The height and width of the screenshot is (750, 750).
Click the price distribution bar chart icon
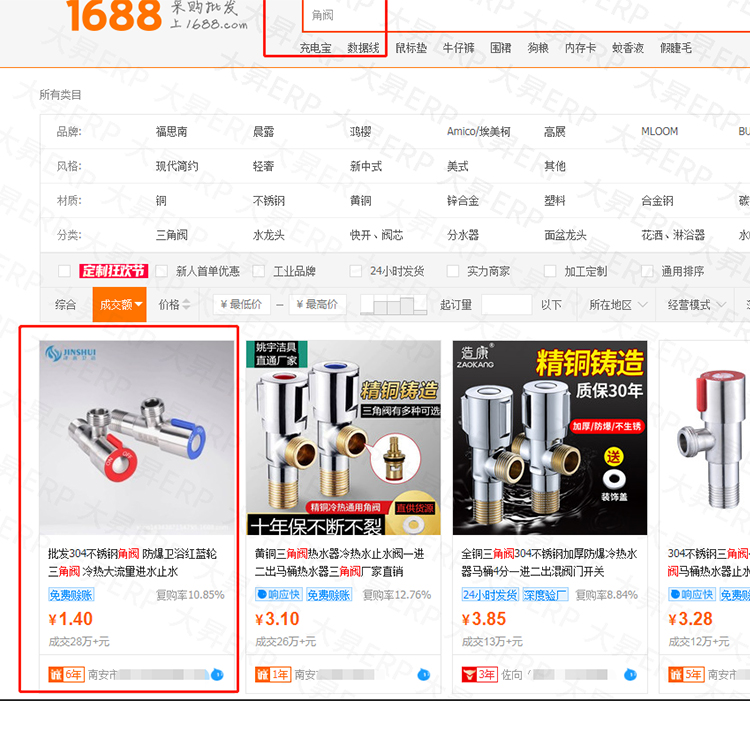tap(393, 305)
